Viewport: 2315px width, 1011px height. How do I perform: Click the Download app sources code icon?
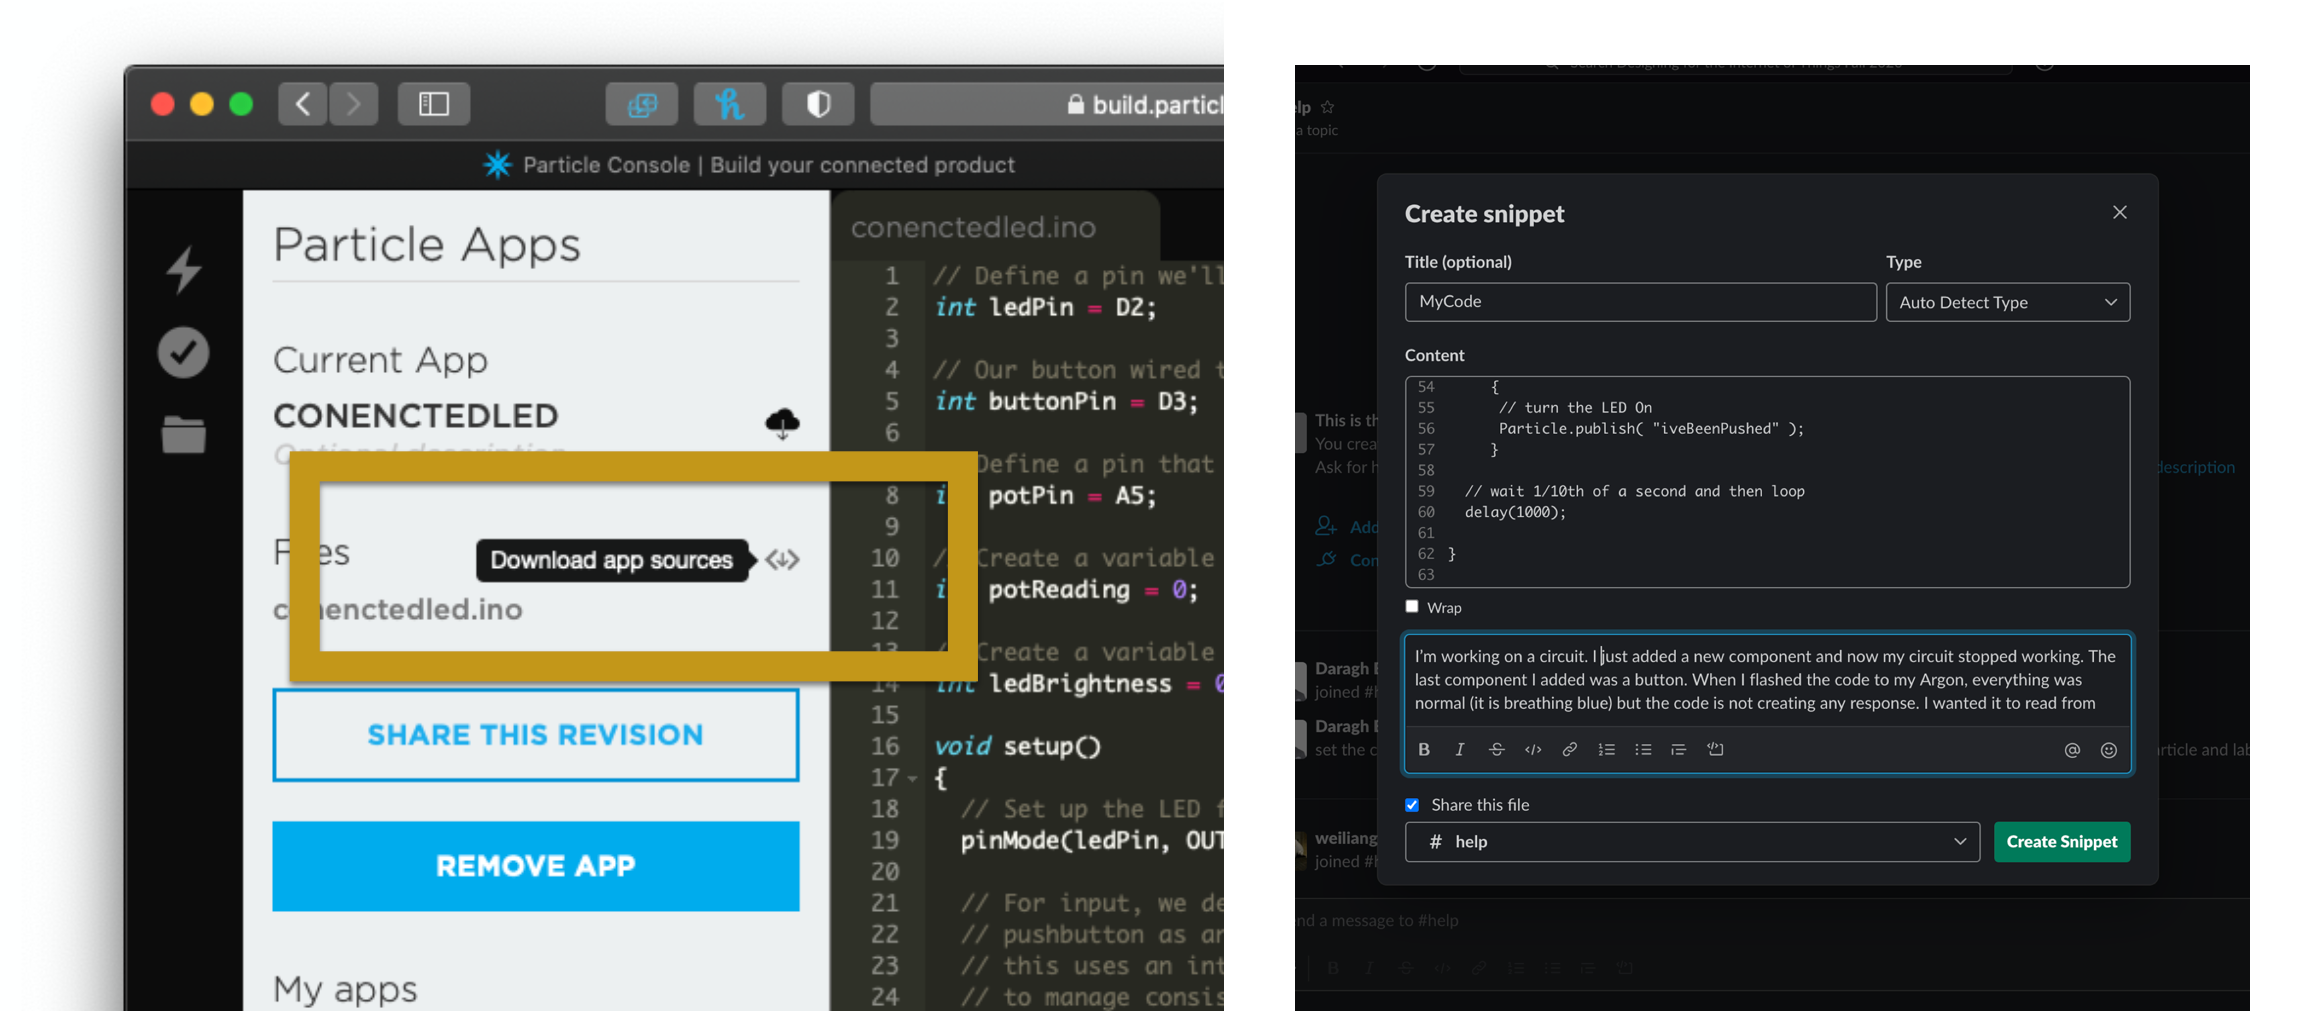(x=782, y=560)
